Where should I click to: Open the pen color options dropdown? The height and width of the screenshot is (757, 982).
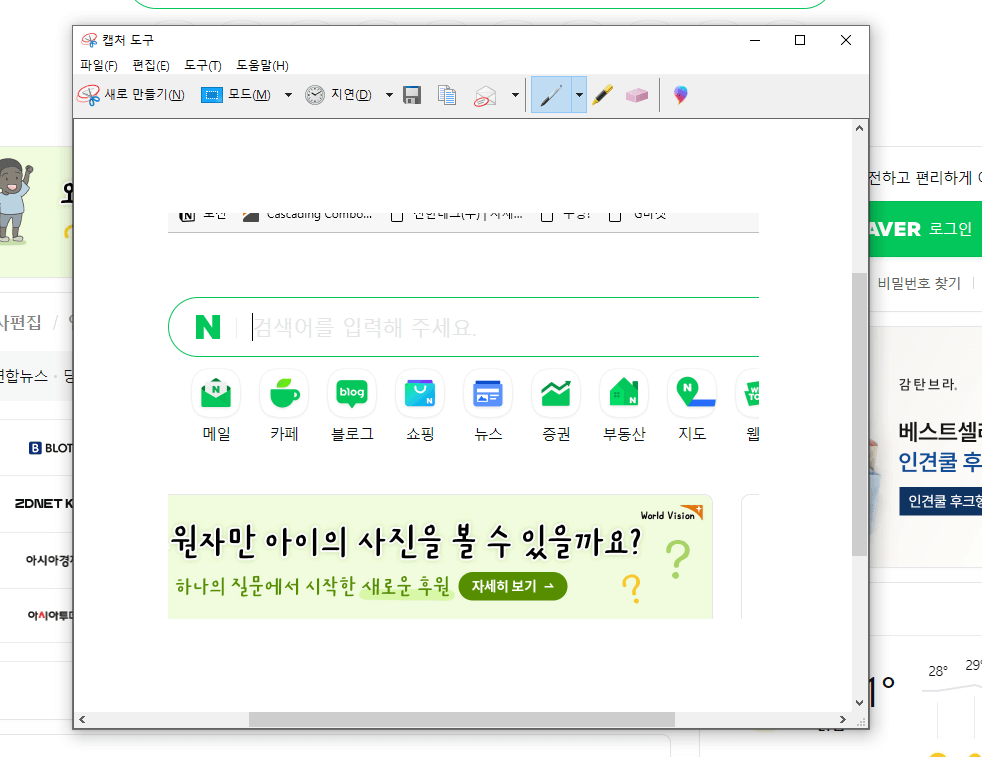point(578,94)
